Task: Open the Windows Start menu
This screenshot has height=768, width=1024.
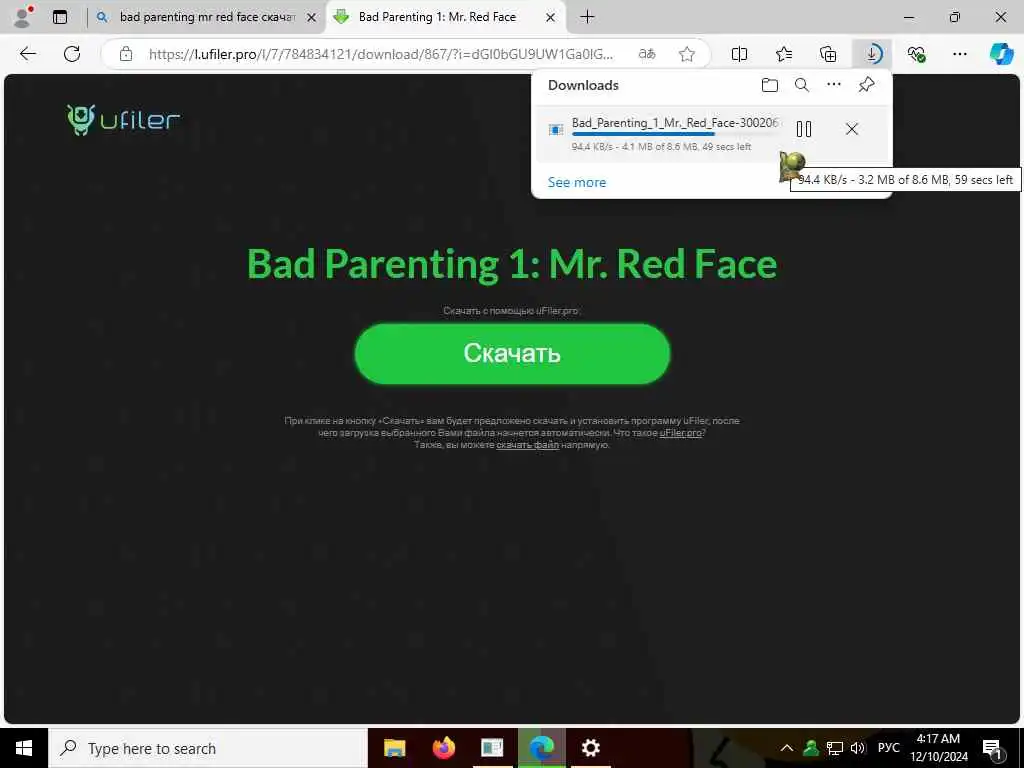Action: (24, 748)
